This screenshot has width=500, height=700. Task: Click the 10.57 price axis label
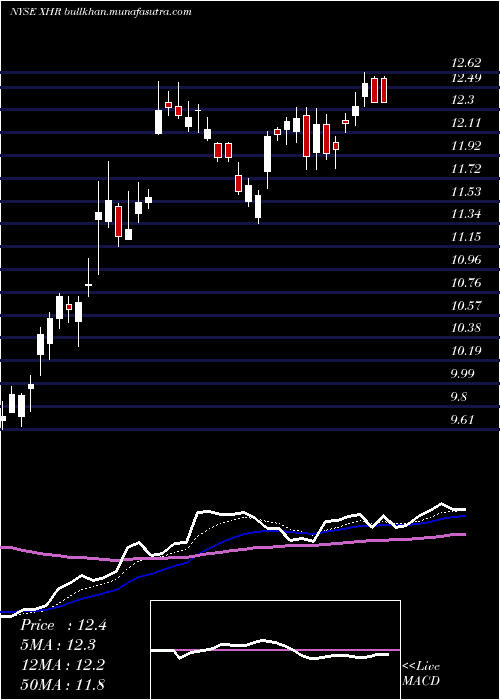click(x=466, y=306)
